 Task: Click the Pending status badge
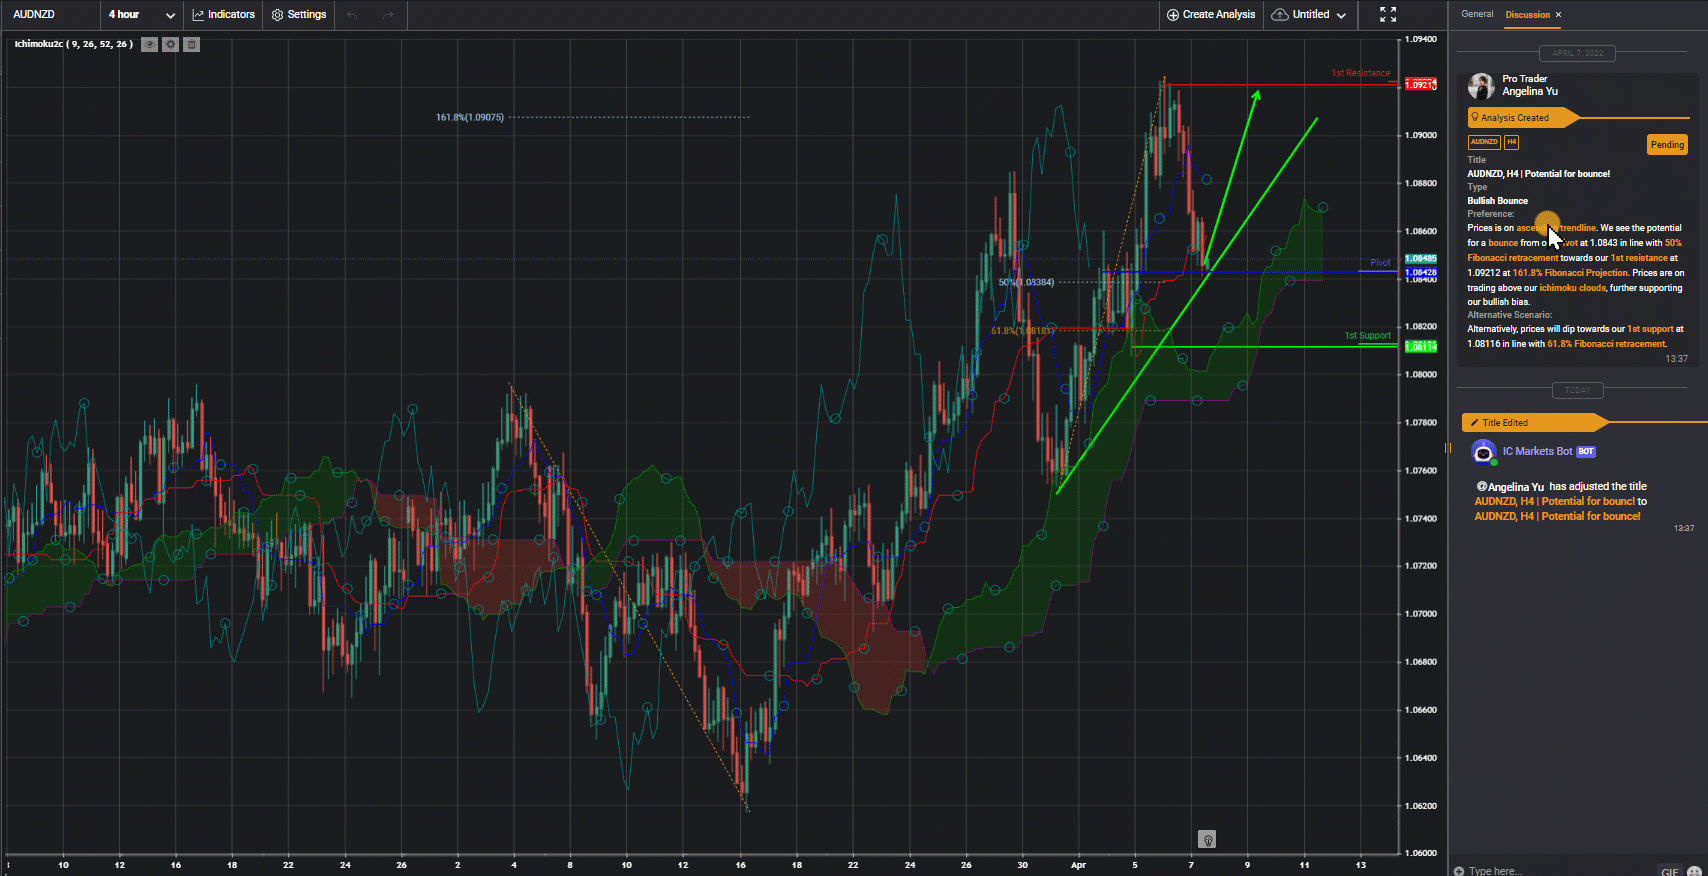pyautogui.click(x=1667, y=145)
